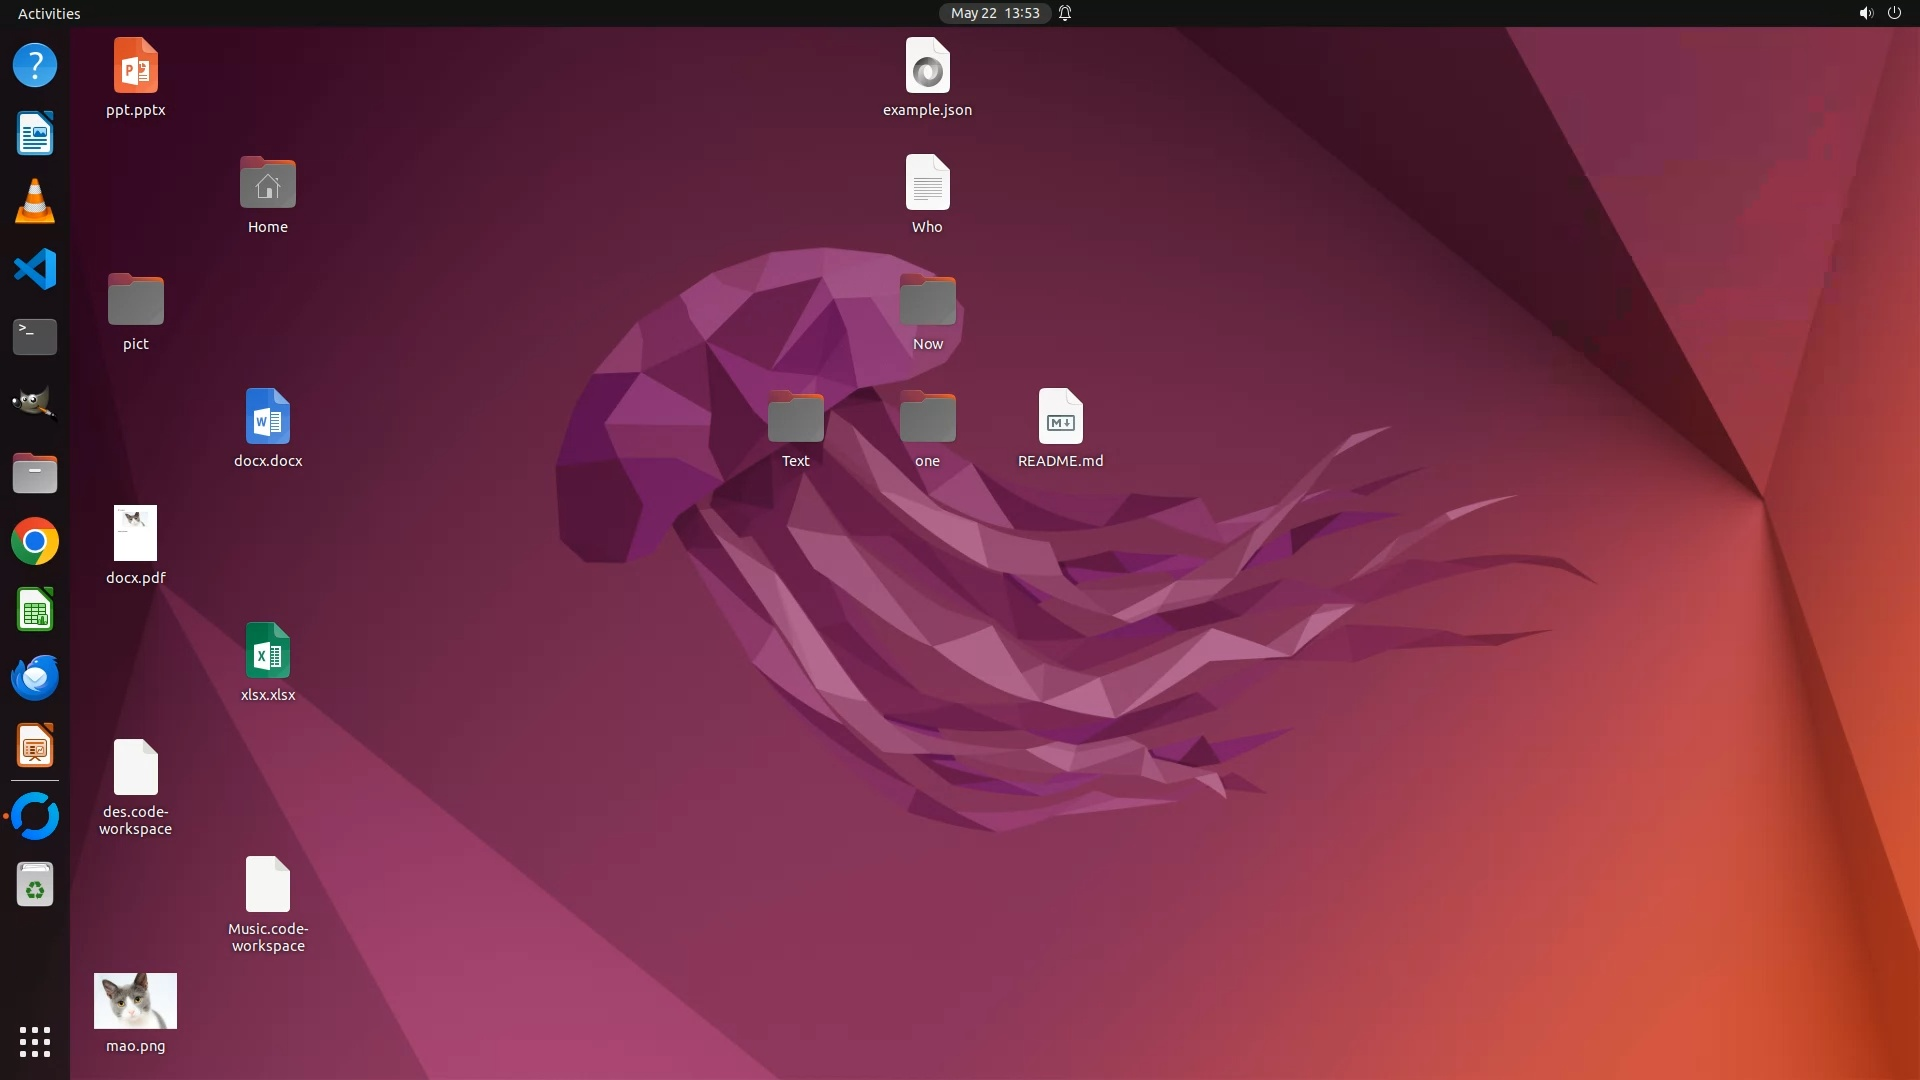Launch Visual Studio Code from dock

pyautogui.click(x=35, y=269)
